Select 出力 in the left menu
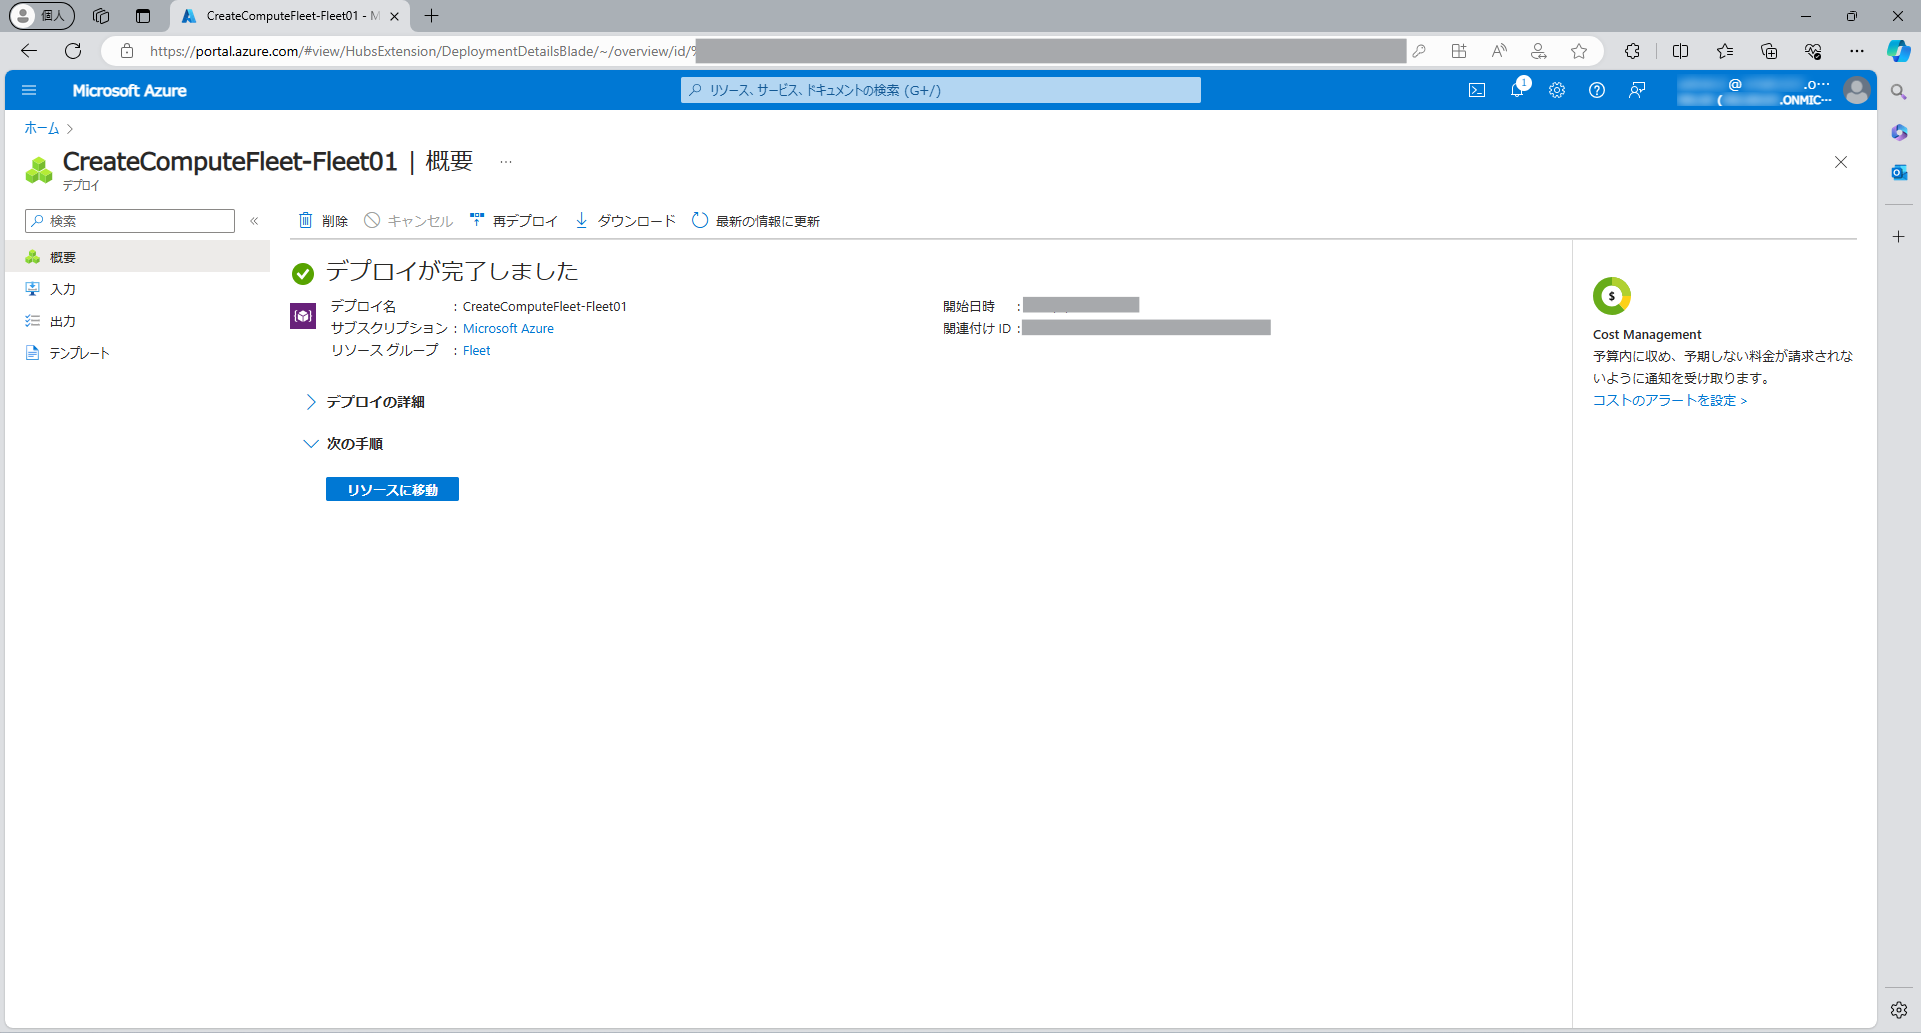1921x1033 pixels. [137, 321]
